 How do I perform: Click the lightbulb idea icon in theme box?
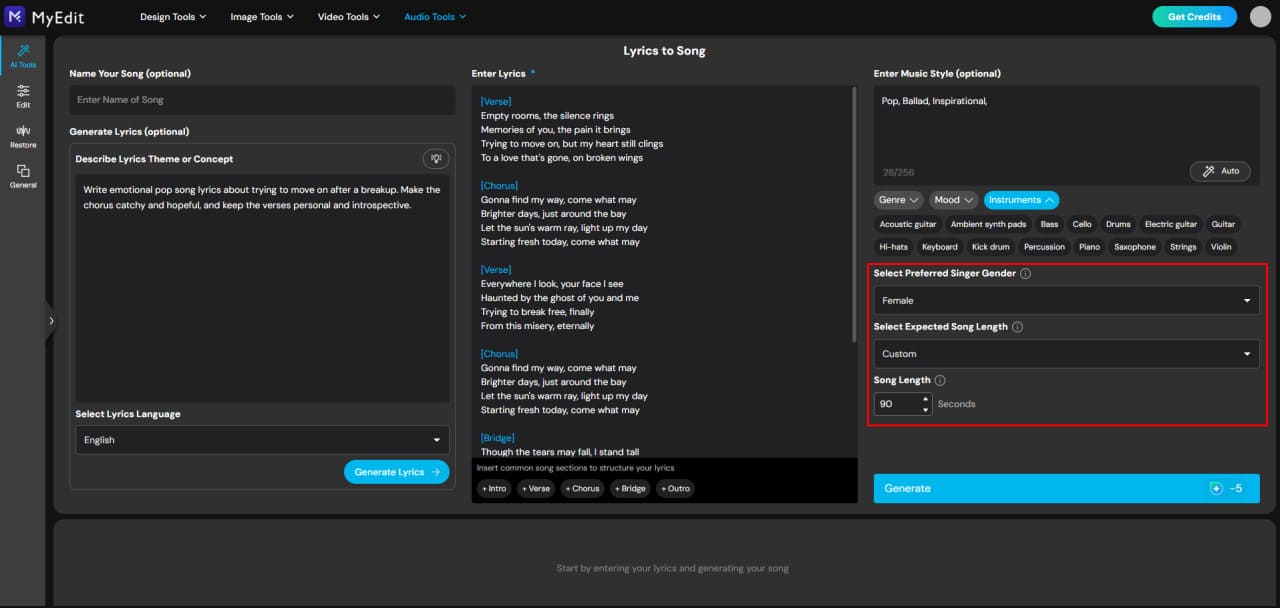436,158
